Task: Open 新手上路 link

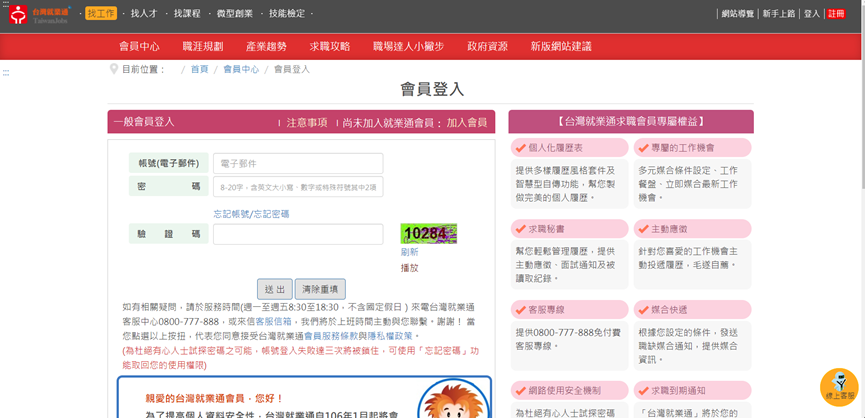Action: coord(779,14)
